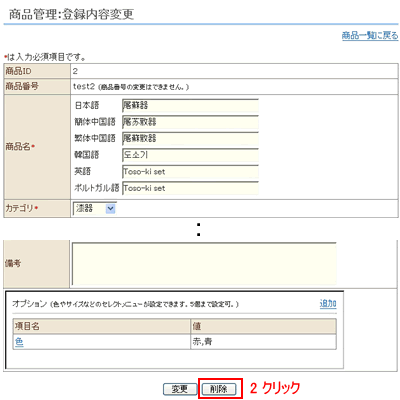This screenshot has height=400, width=400.
Task: Click the 英語 Toso-ki set field
Action: point(190,172)
